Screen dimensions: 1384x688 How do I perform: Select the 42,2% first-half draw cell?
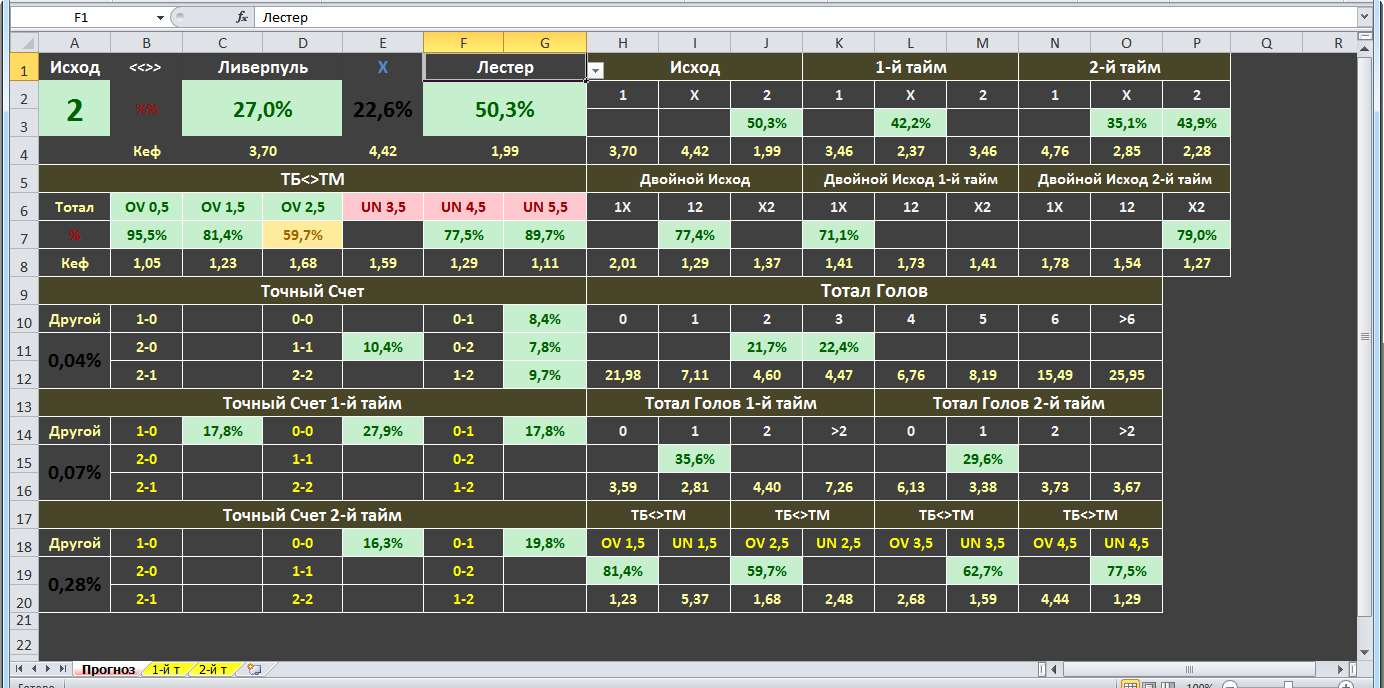tap(911, 123)
